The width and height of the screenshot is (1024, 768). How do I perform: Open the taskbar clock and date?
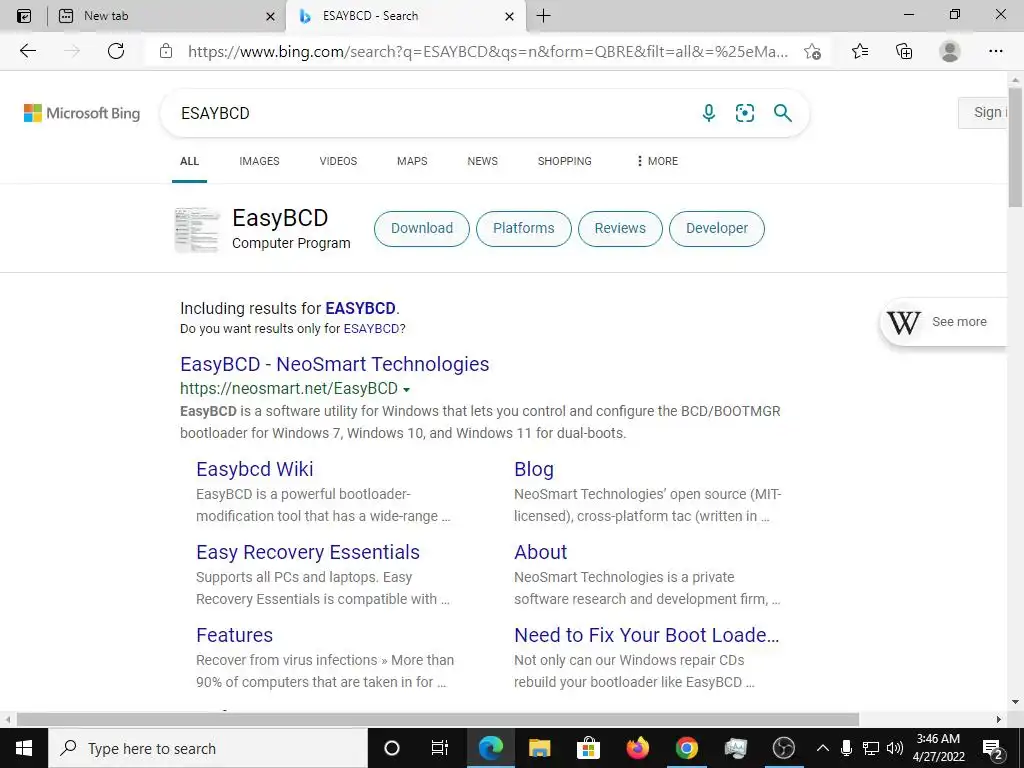click(938, 748)
